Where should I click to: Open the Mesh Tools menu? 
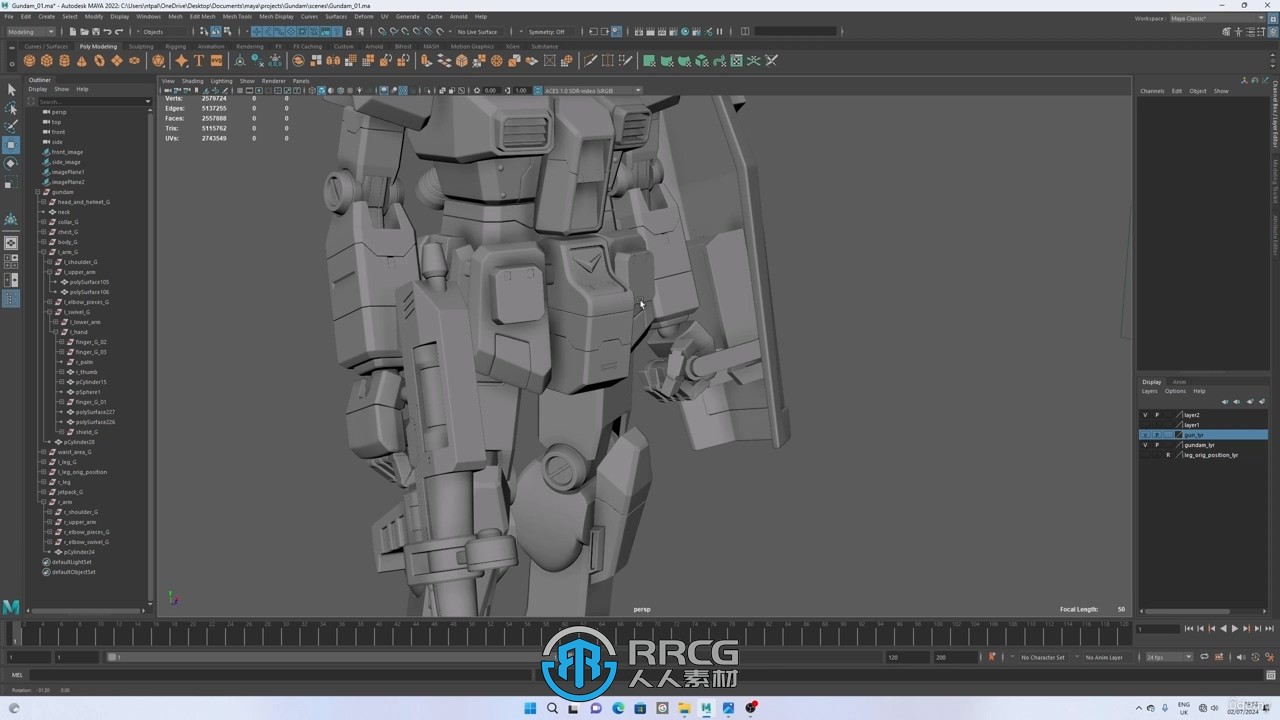point(237,16)
